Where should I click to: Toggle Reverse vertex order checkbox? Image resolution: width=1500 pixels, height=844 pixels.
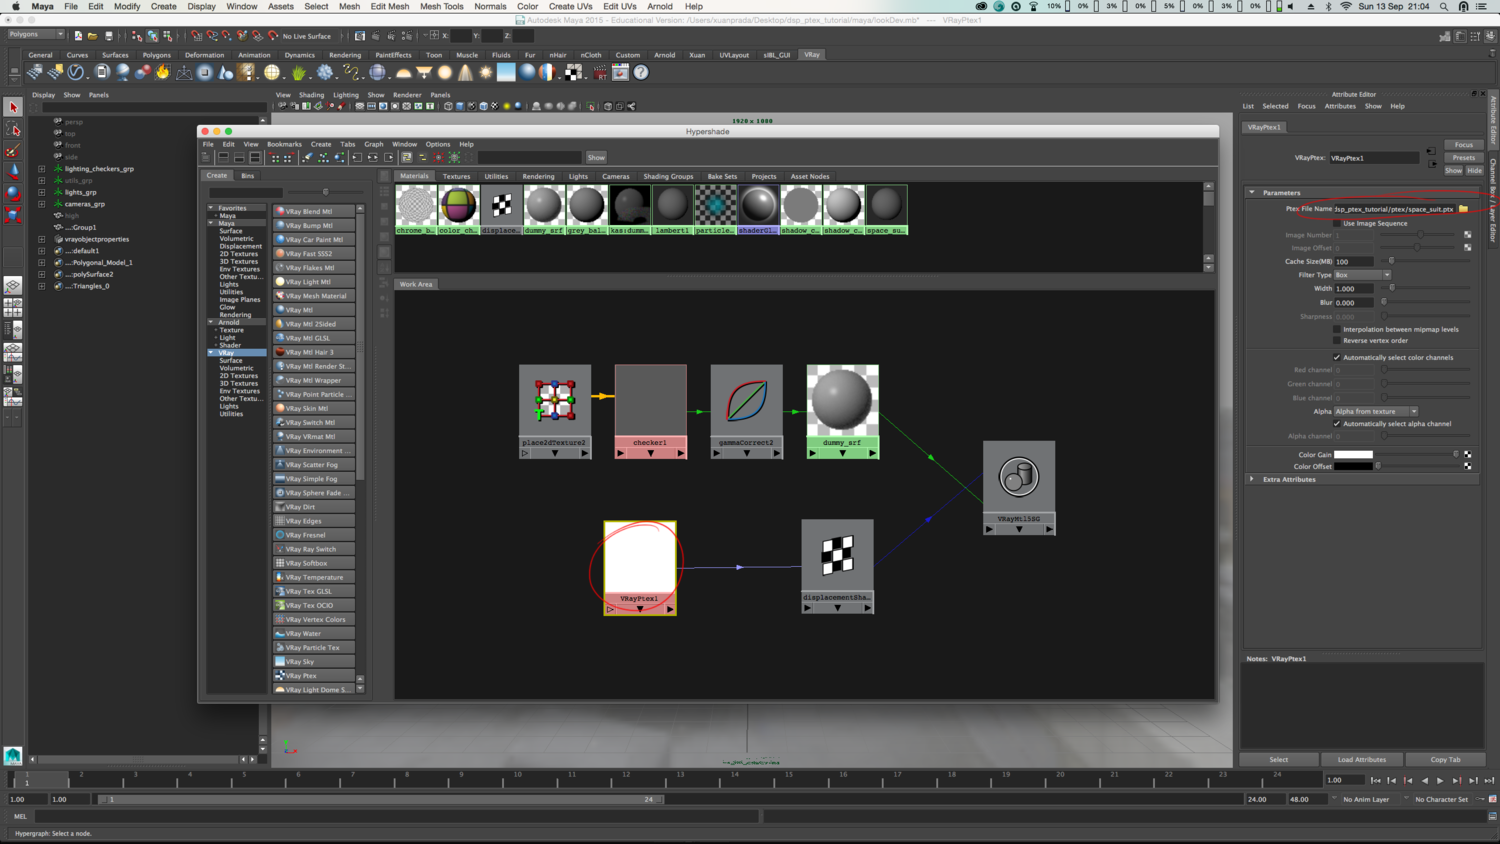point(1337,340)
